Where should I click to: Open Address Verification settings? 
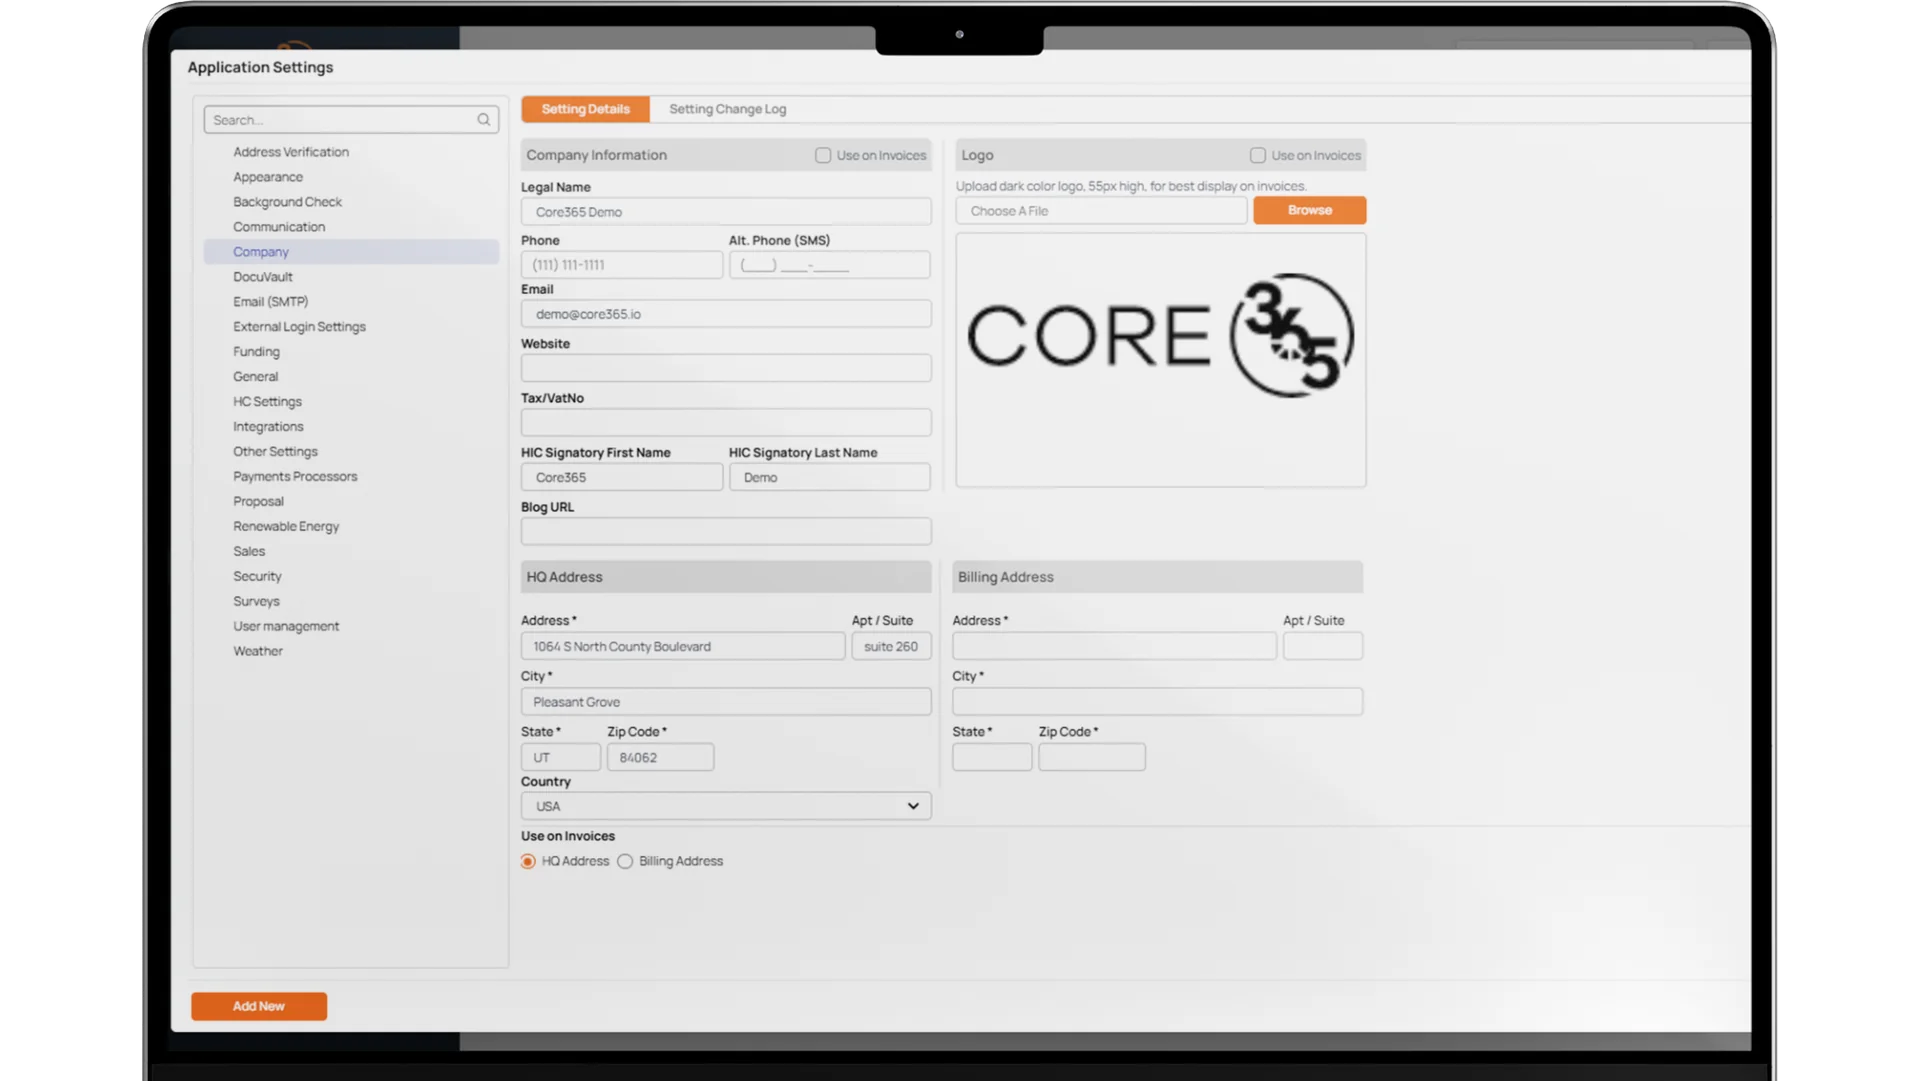tap(291, 152)
